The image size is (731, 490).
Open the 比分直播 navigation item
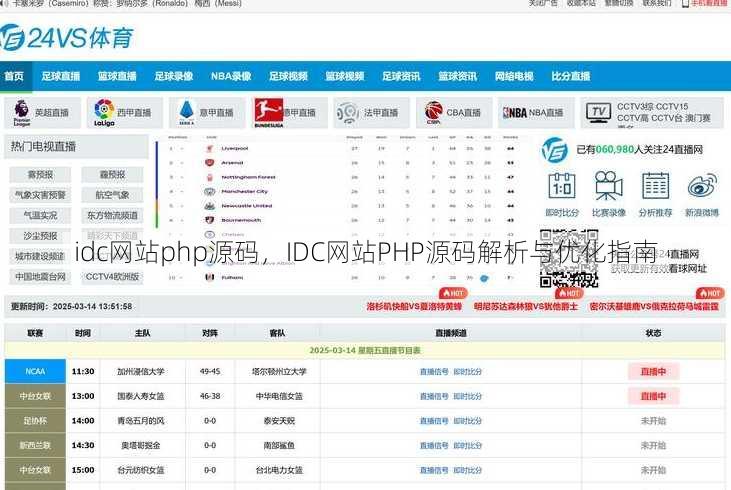point(571,76)
